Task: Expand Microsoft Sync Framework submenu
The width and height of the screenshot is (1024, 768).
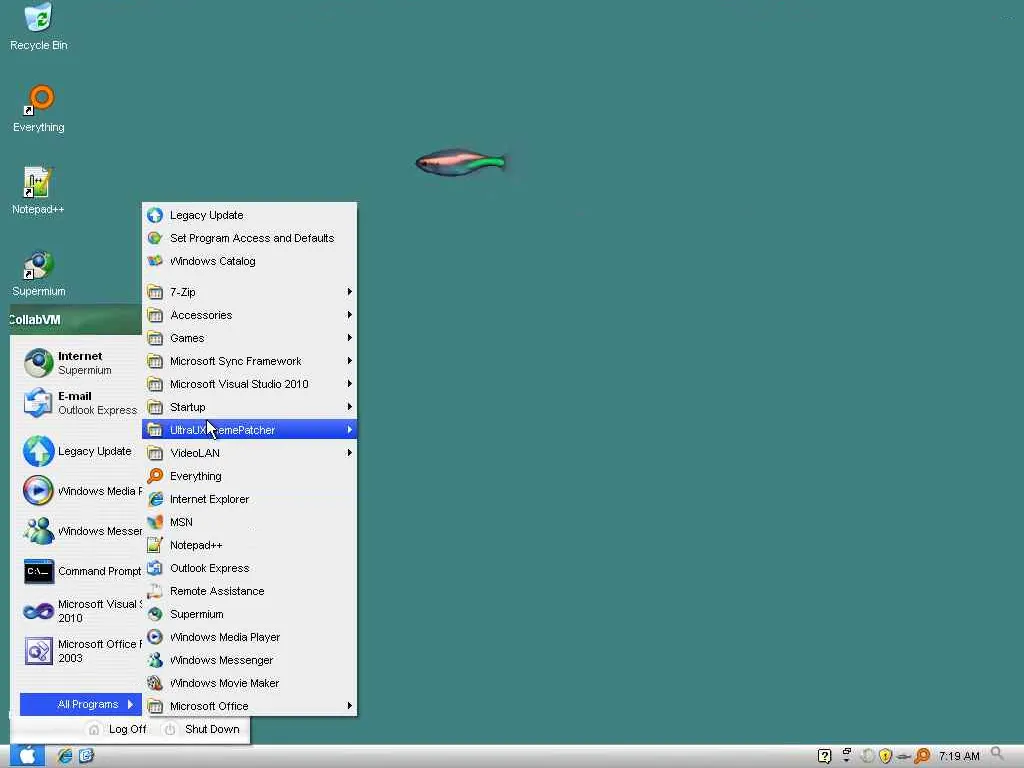Action: pyautogui.click(x=249, y=360)
